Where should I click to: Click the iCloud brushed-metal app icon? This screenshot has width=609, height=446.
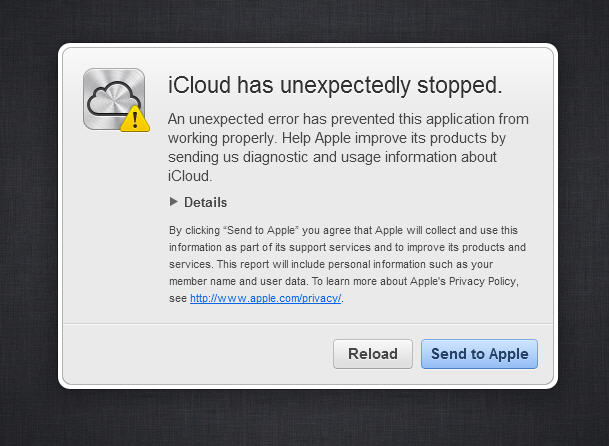pyautogui.click(x=114, y=99)
